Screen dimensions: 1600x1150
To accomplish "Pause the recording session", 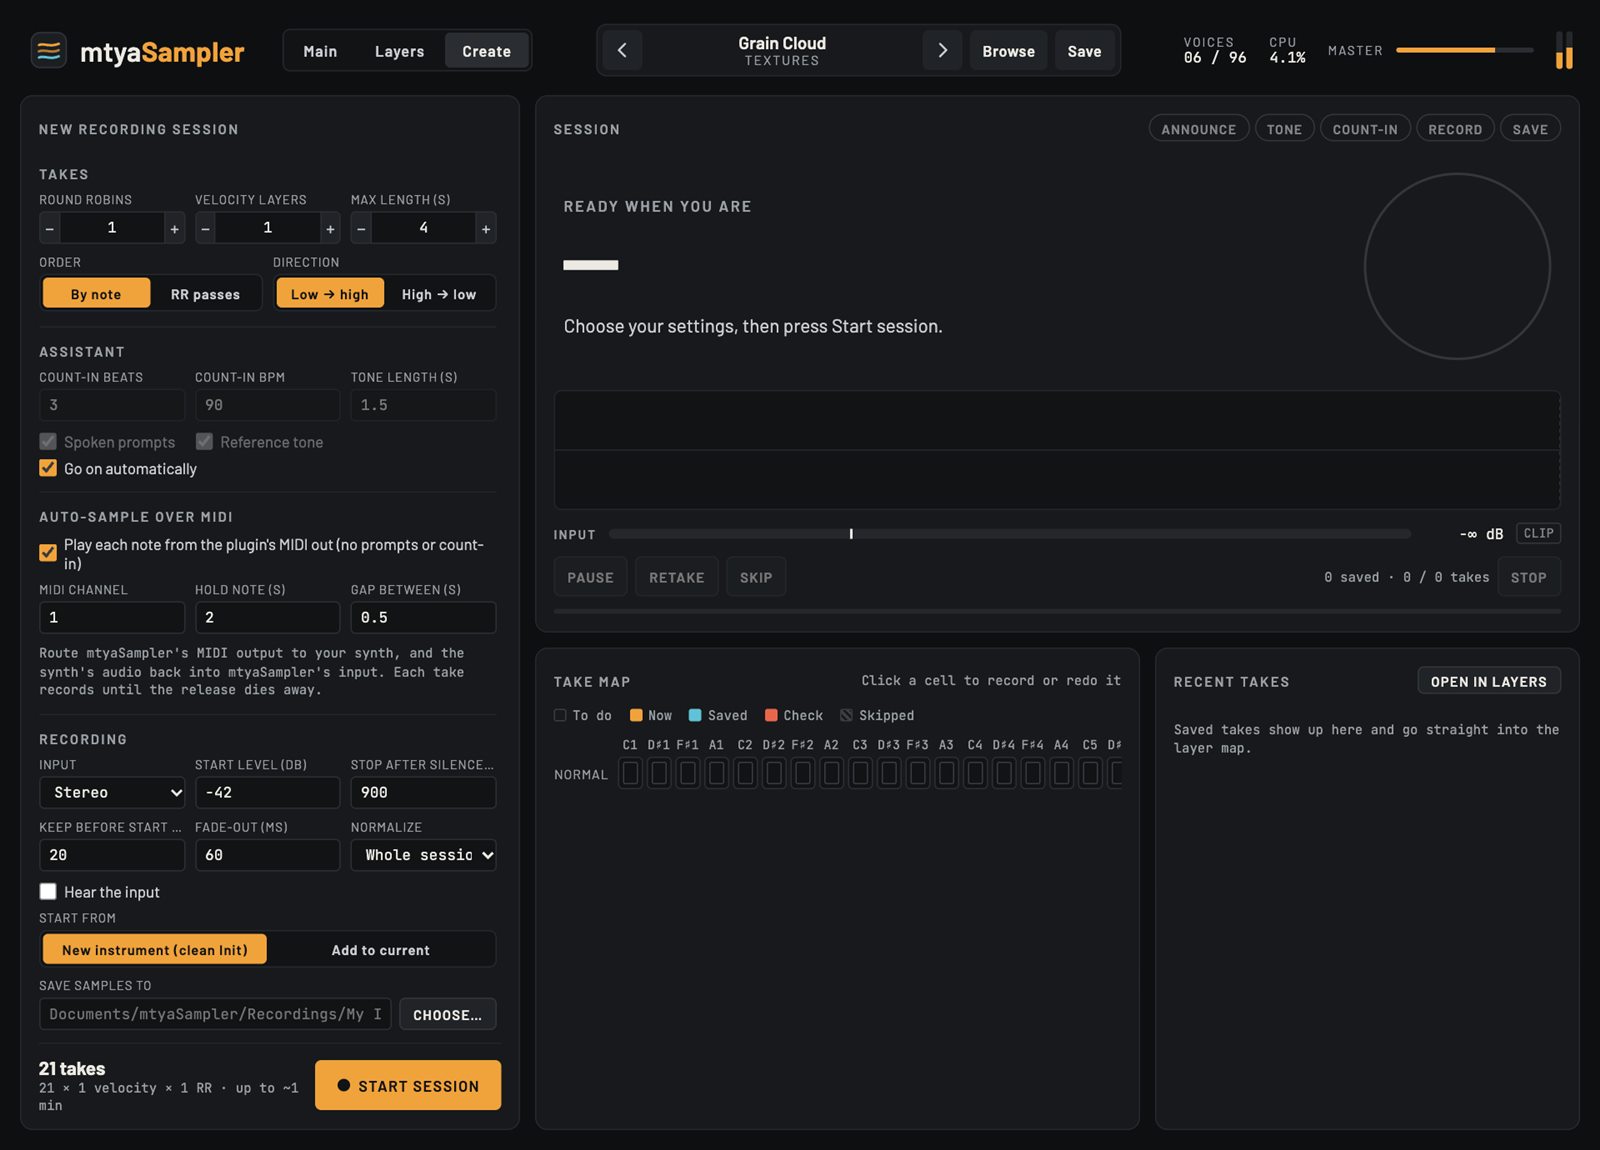I will tap(590, 577).
